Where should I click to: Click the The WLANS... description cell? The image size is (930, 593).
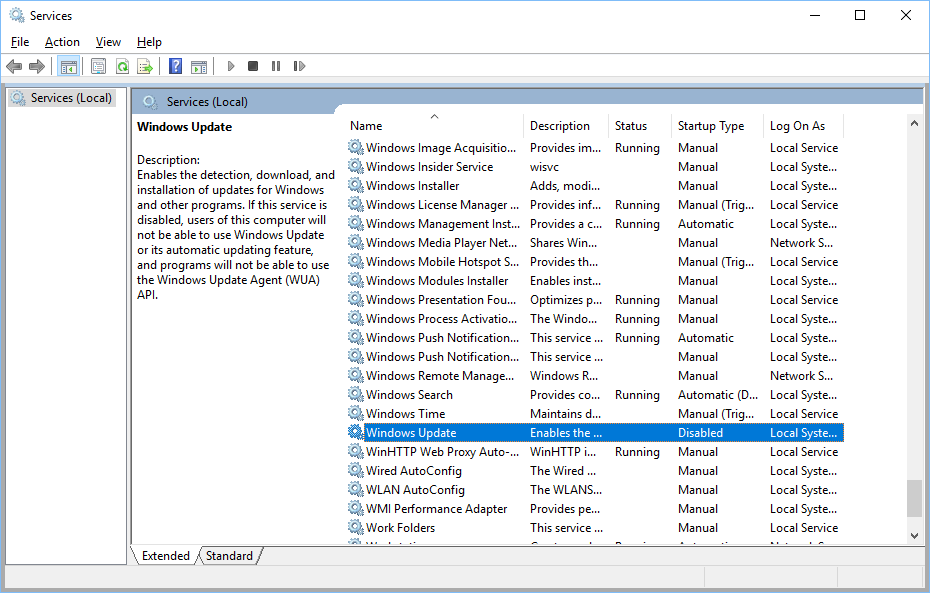click(x=566, y=489)
